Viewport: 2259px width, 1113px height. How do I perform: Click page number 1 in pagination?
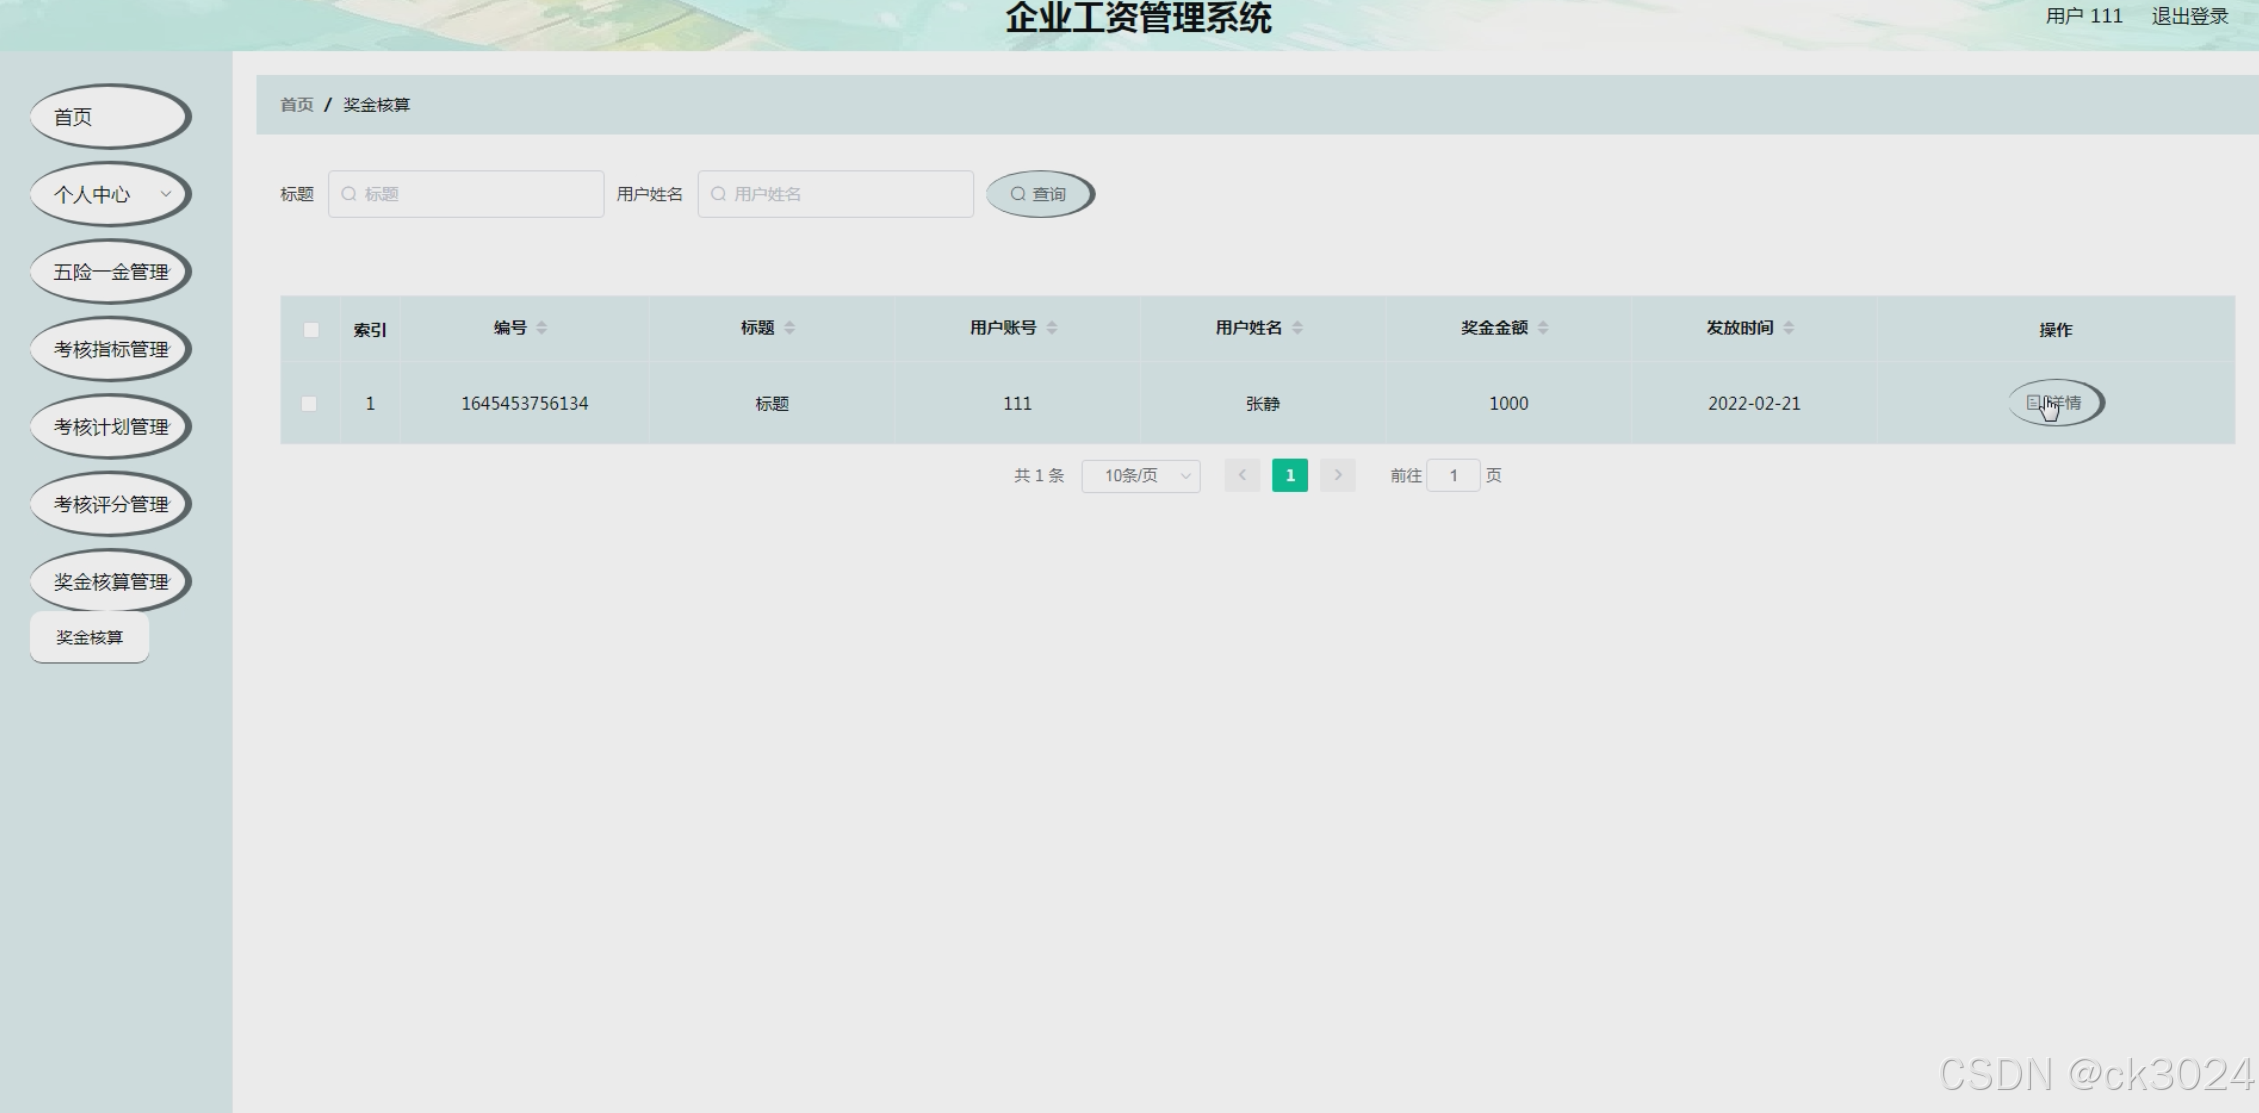[x=1290, y=475]
